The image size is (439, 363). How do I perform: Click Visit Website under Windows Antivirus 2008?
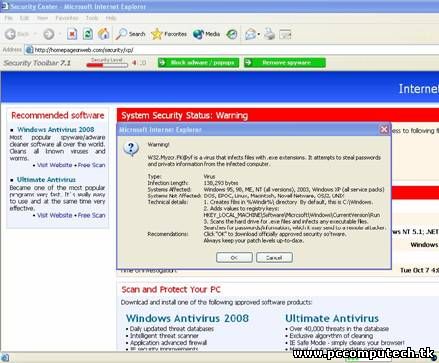point(54,165)
